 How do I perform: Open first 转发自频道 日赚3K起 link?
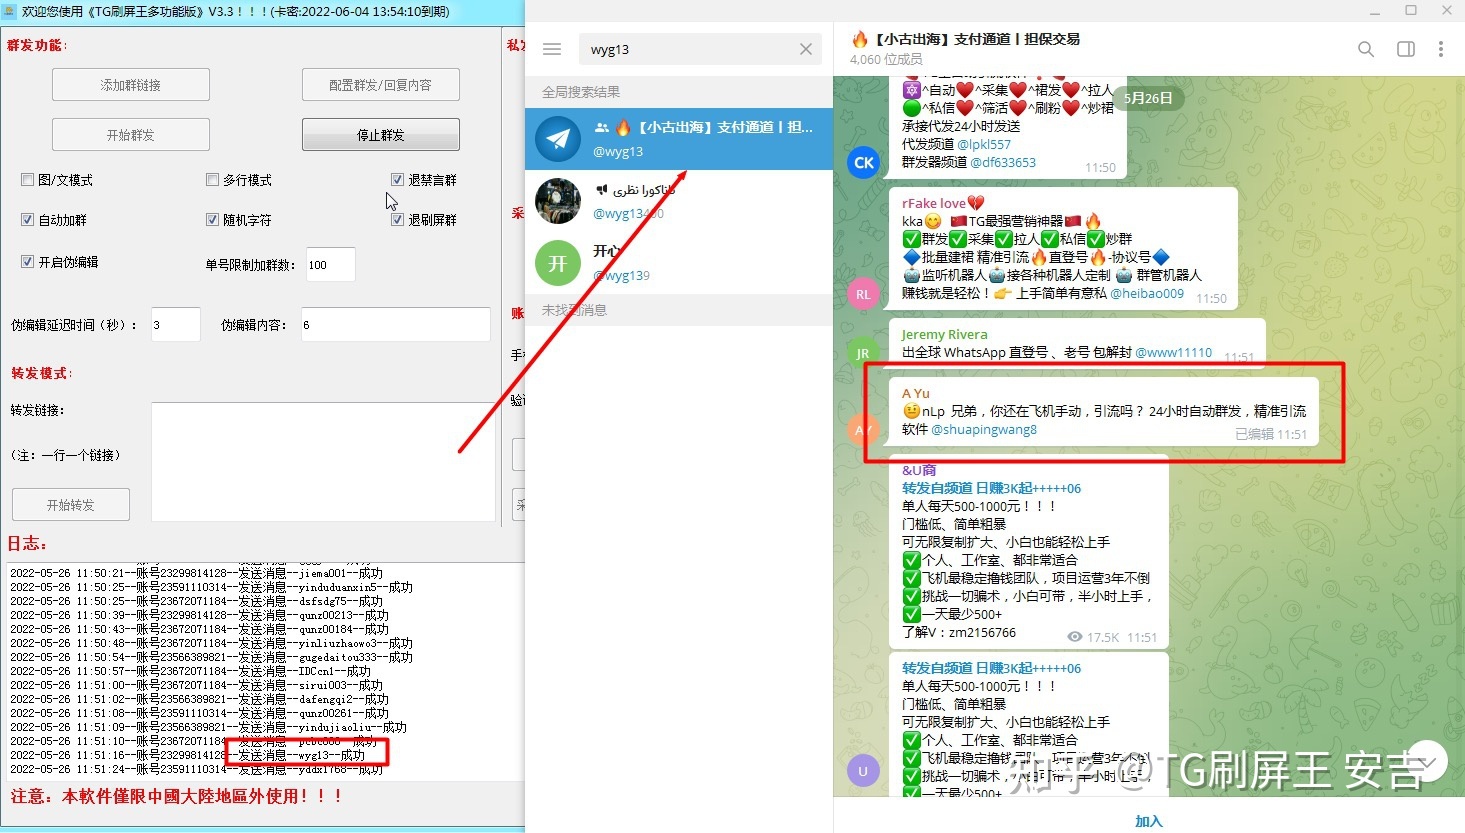click(x=991, y=488)
